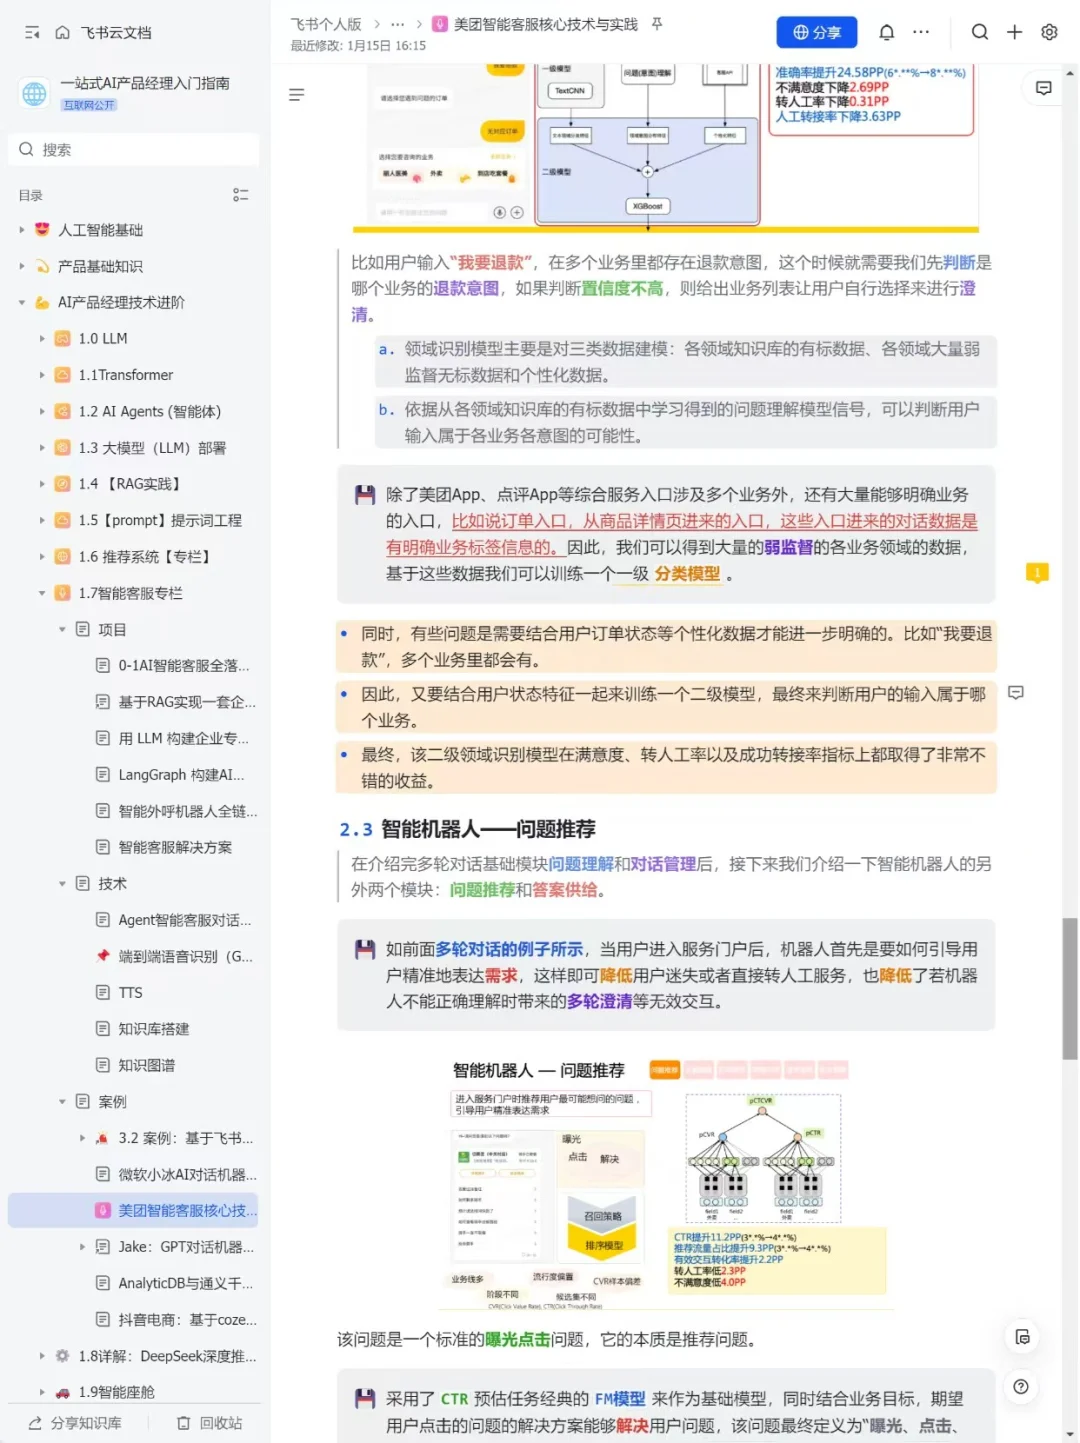Open 一站式AI产品经理入门指南 title
Image resolution: width=1080 pixels, height=1443 pixels.
pos(145,83)
